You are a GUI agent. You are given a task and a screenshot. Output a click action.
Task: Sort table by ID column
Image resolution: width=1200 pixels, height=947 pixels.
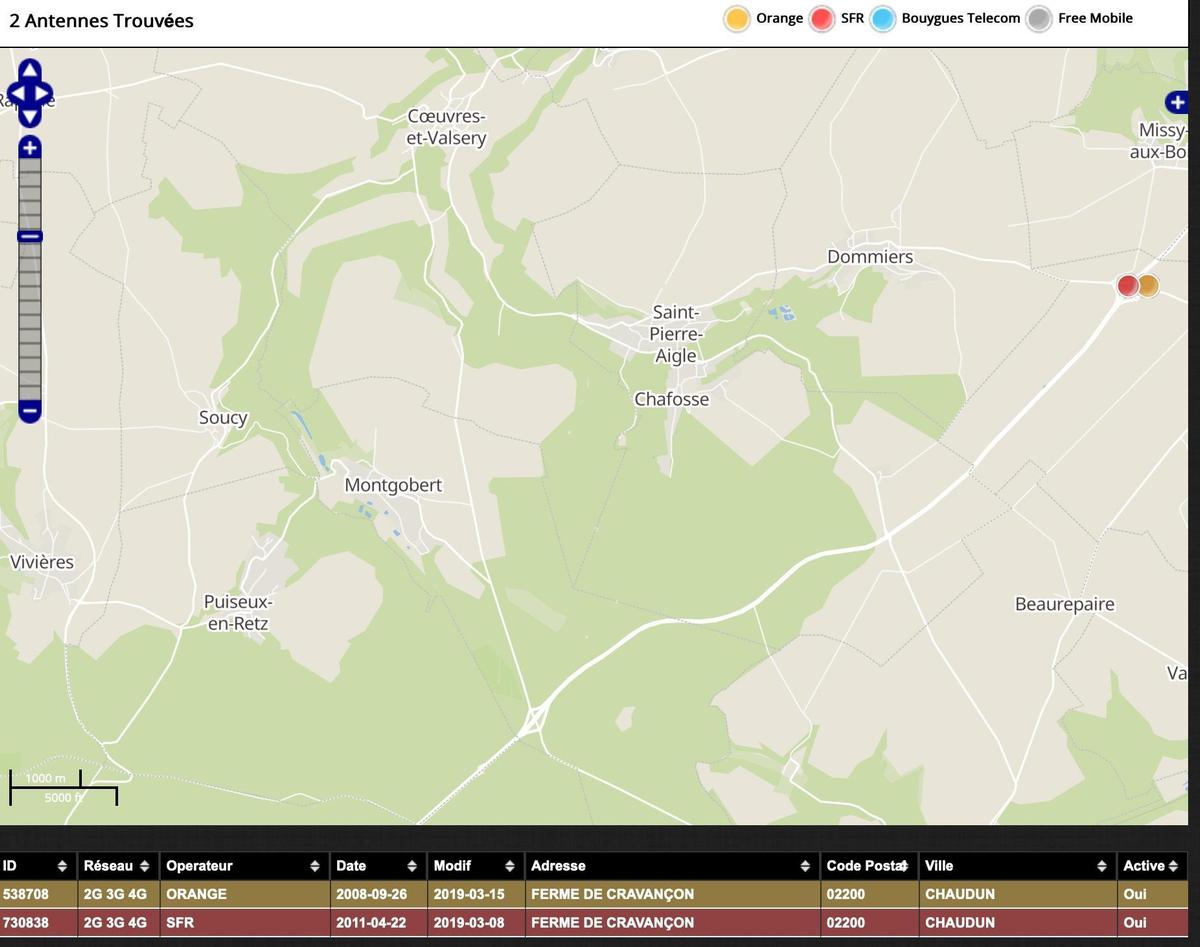point(37,866)
